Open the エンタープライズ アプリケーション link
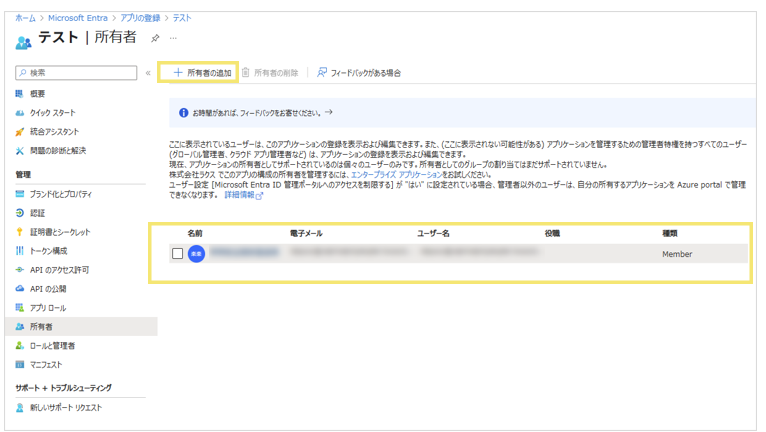This screenshot has width=766, height=432. 396,174
